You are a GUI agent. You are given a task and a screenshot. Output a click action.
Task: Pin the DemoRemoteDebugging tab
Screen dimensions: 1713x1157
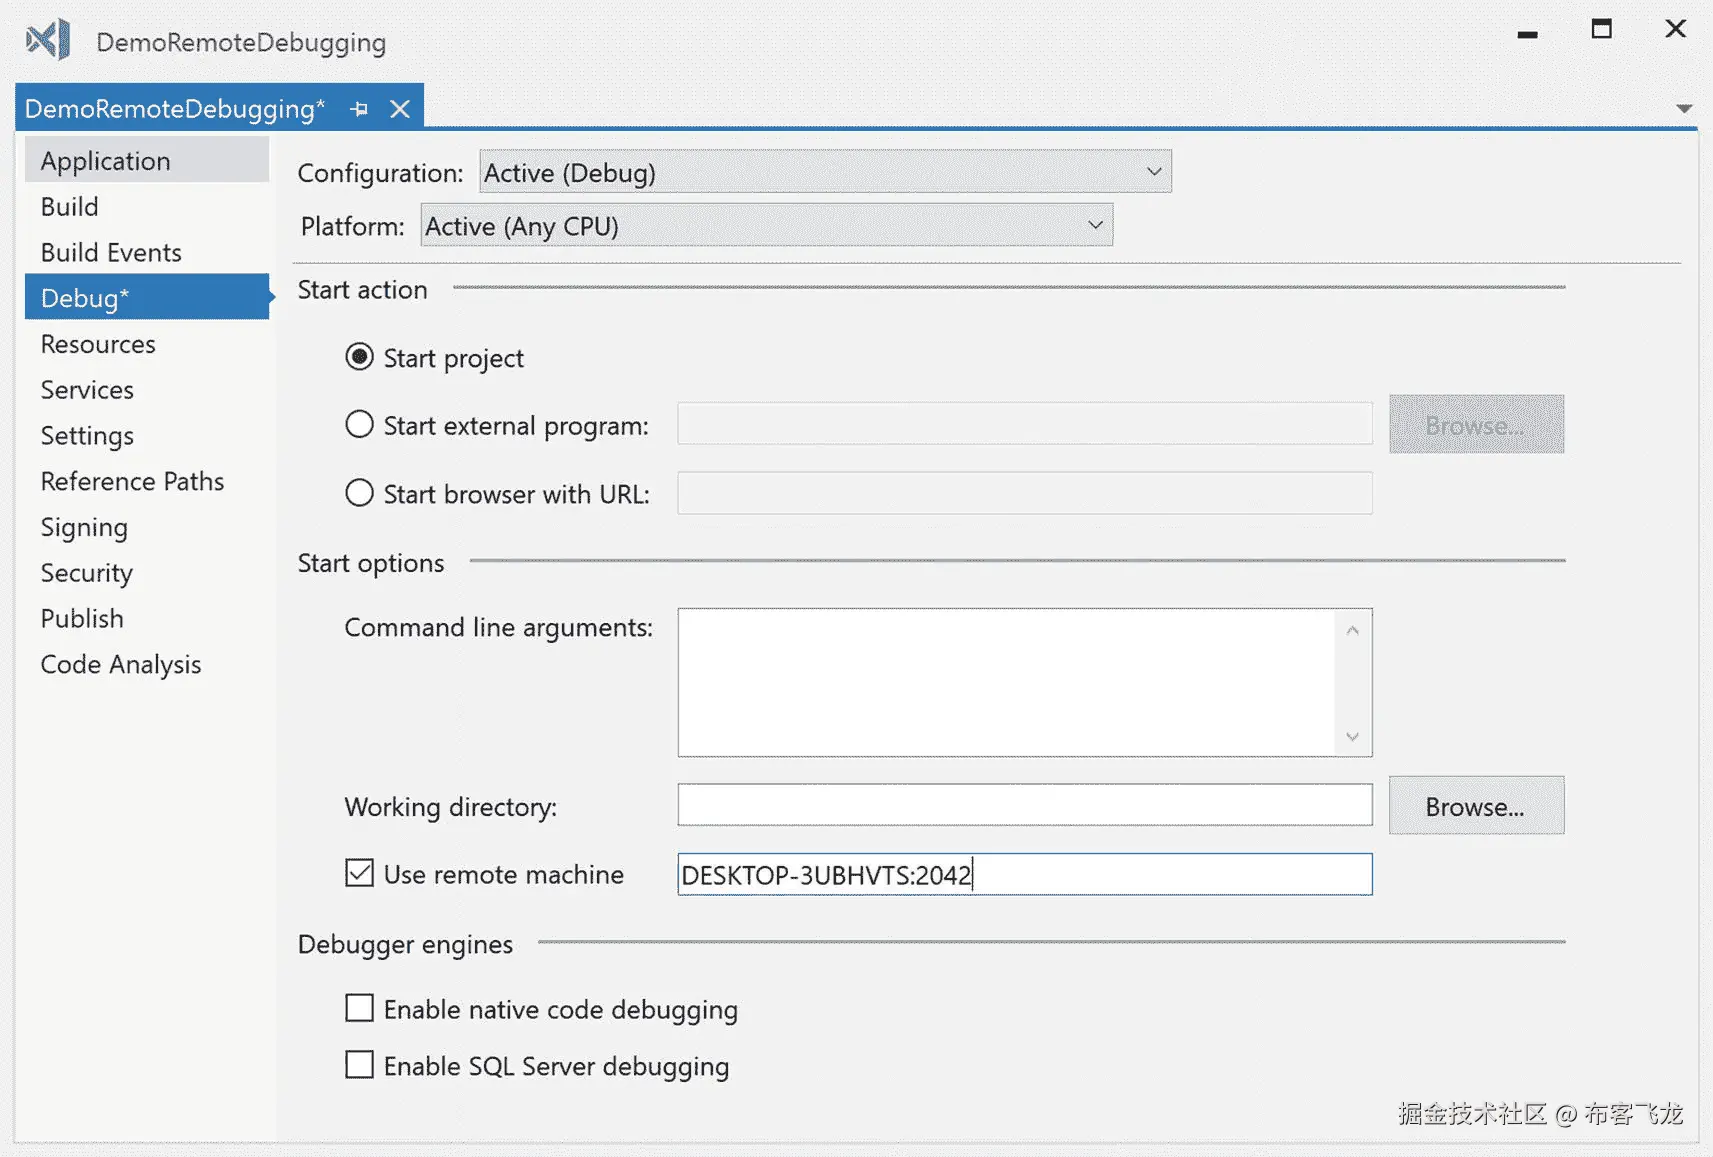point(359,109)
